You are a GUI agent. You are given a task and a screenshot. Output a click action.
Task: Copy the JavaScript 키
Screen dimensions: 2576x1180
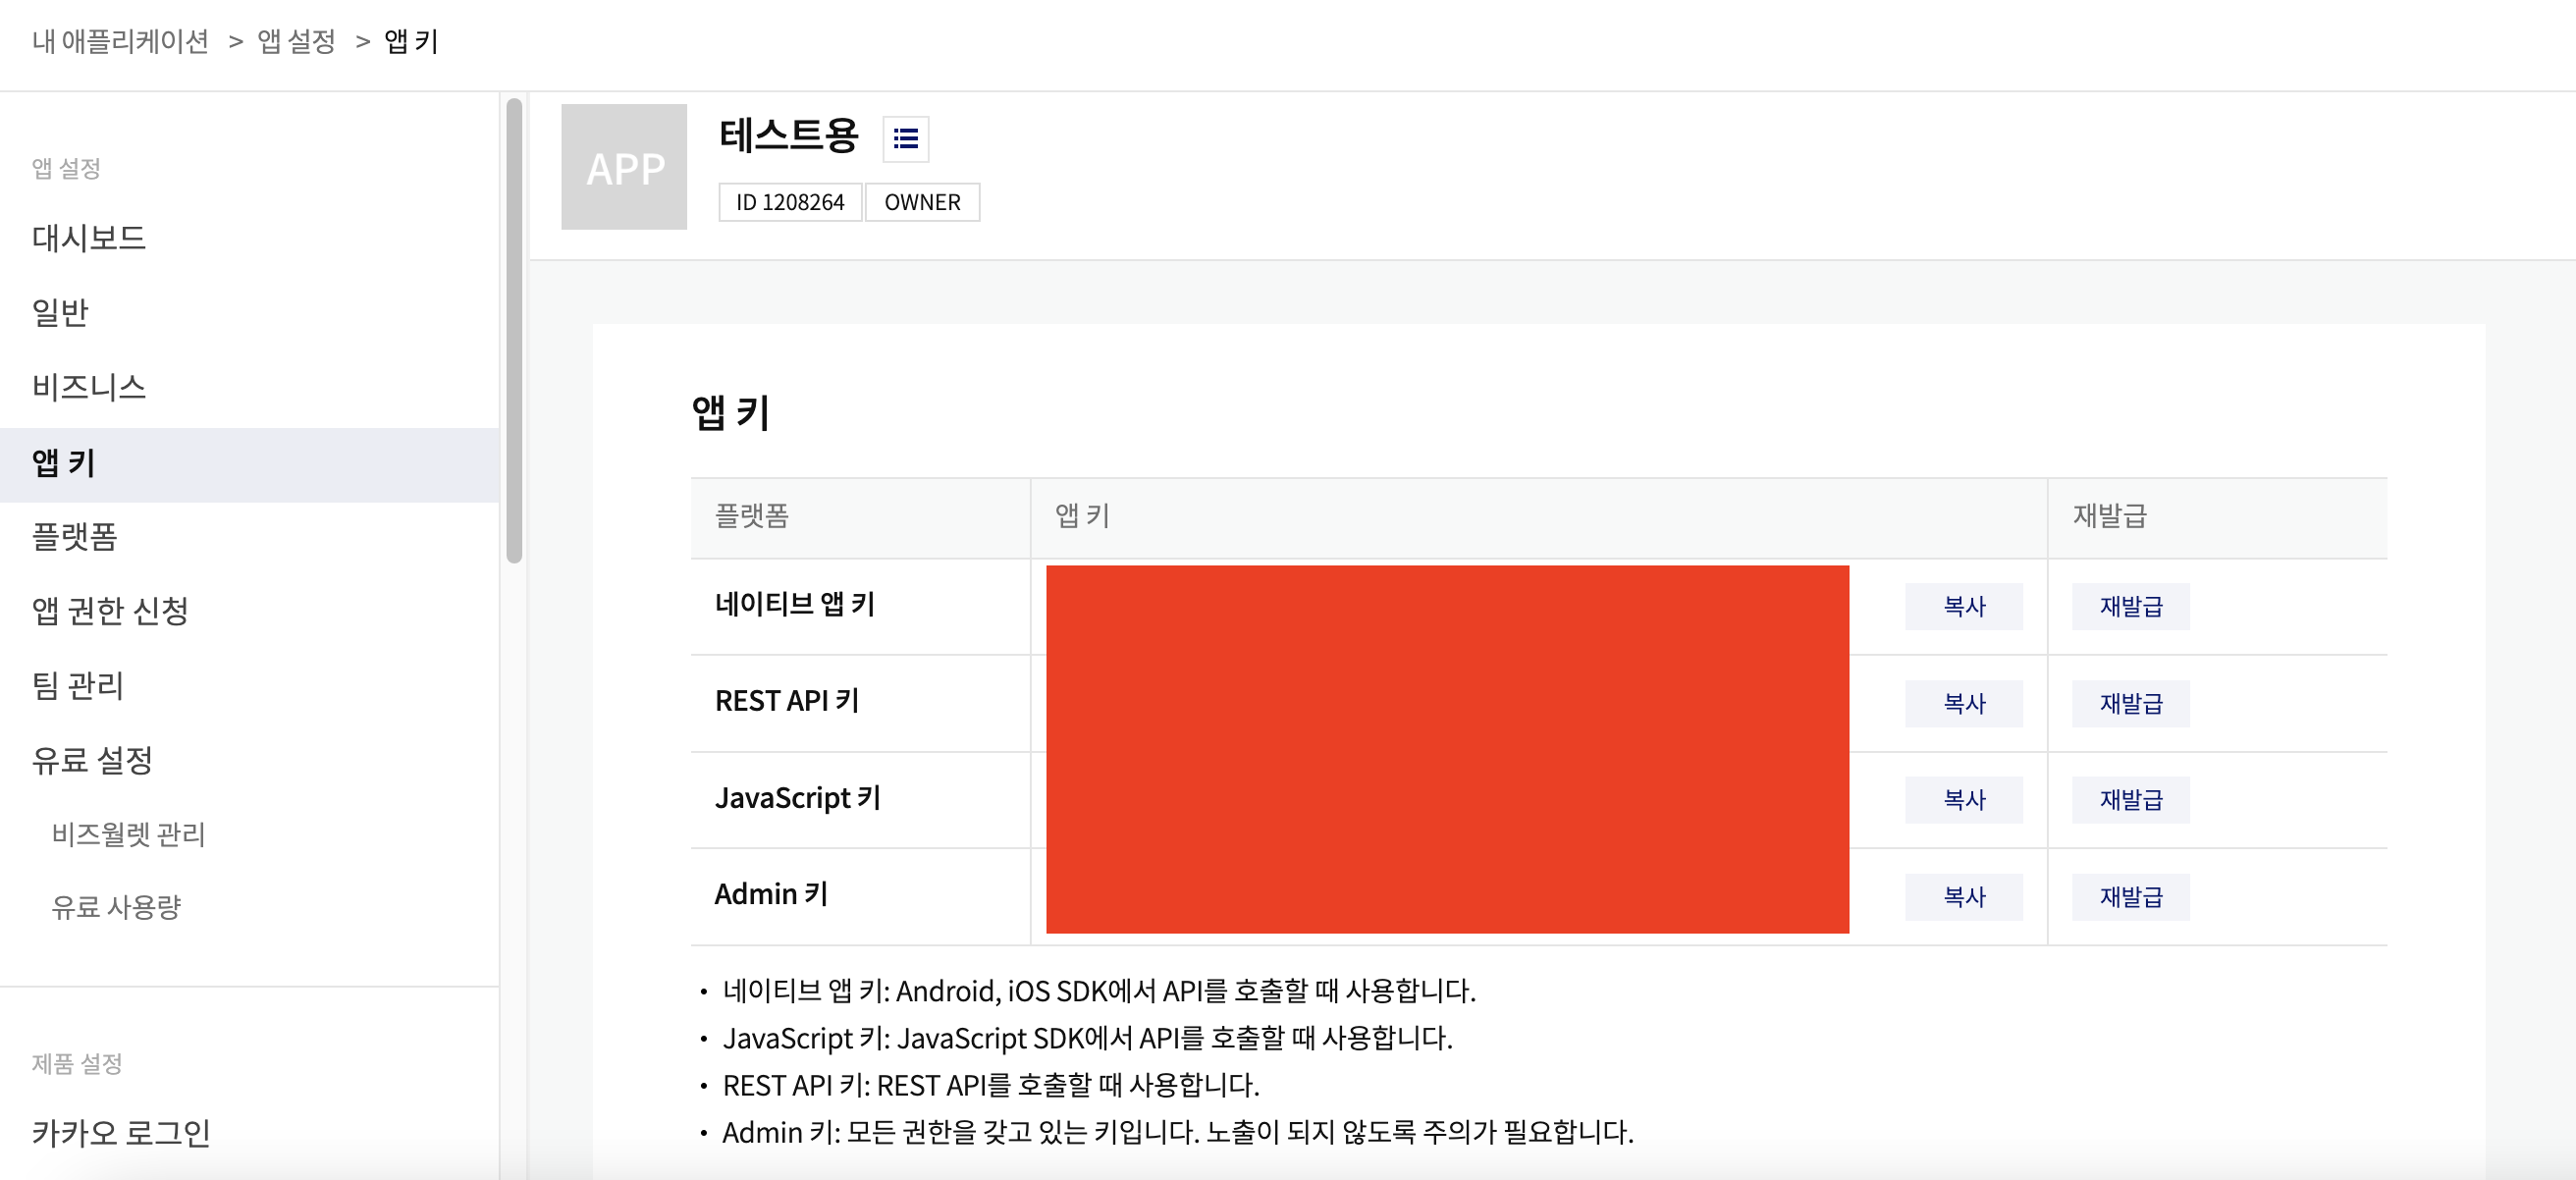tap(1962, 799)
